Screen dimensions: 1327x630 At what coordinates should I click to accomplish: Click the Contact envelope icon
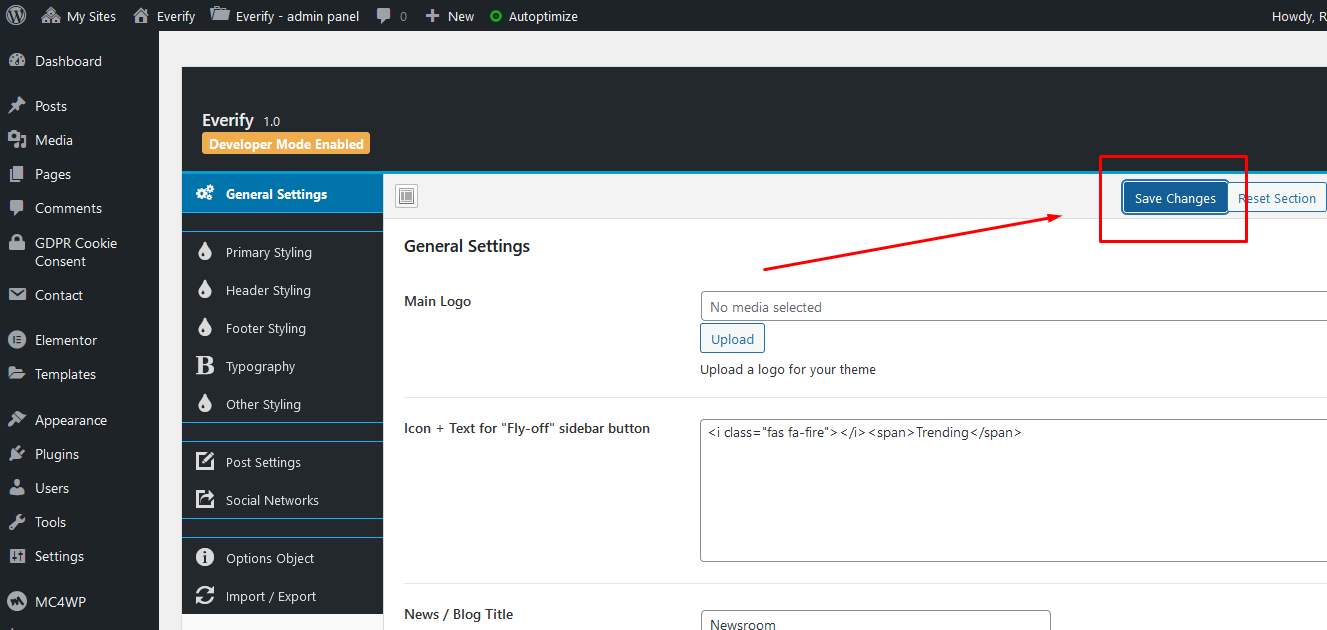(17, 295)
